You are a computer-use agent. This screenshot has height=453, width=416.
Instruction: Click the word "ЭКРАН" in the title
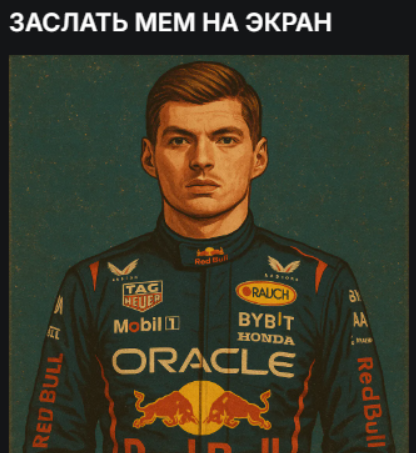288,22
